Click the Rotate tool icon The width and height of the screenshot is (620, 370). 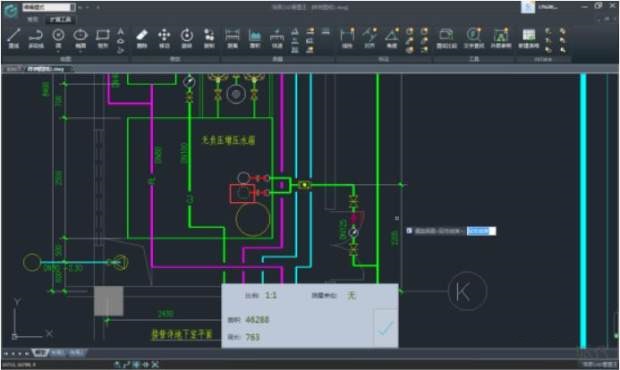[x=187, y=38]
